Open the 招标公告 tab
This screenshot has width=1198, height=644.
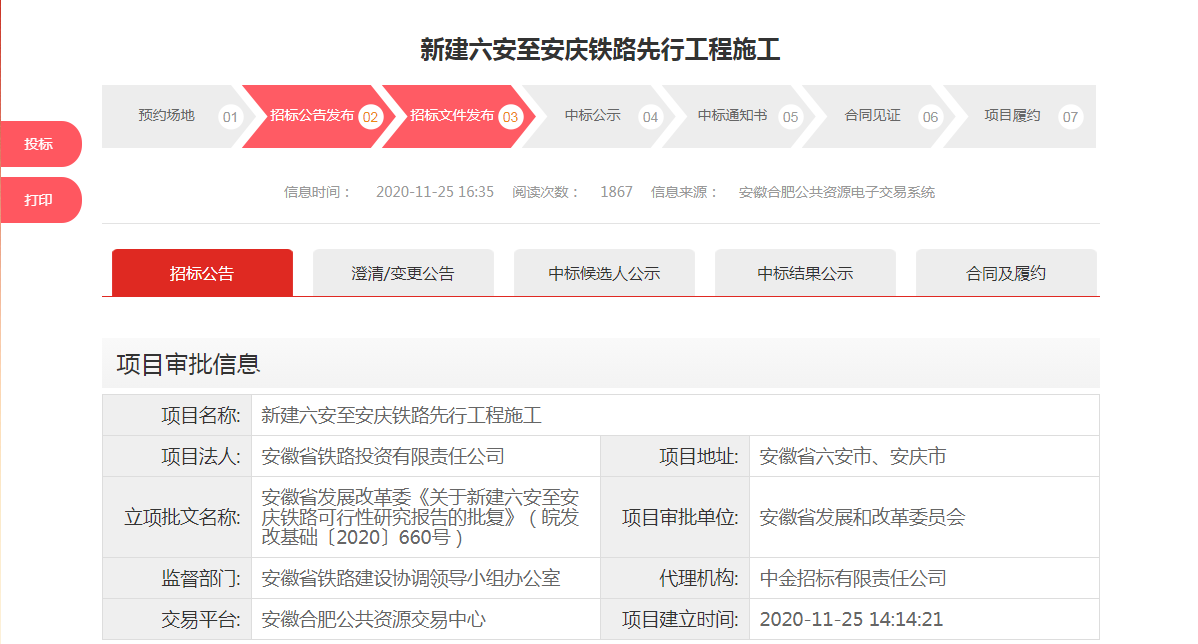202,273
